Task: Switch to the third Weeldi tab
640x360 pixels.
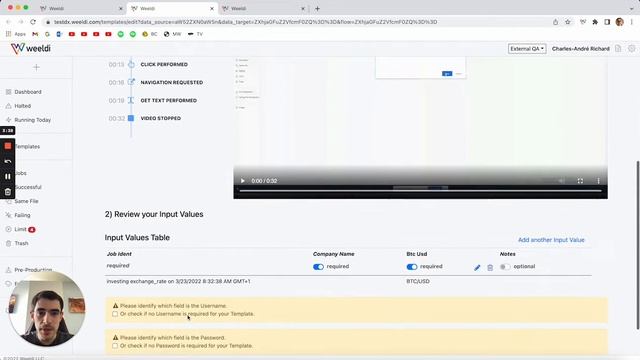Action: click(x=262, y=8)
